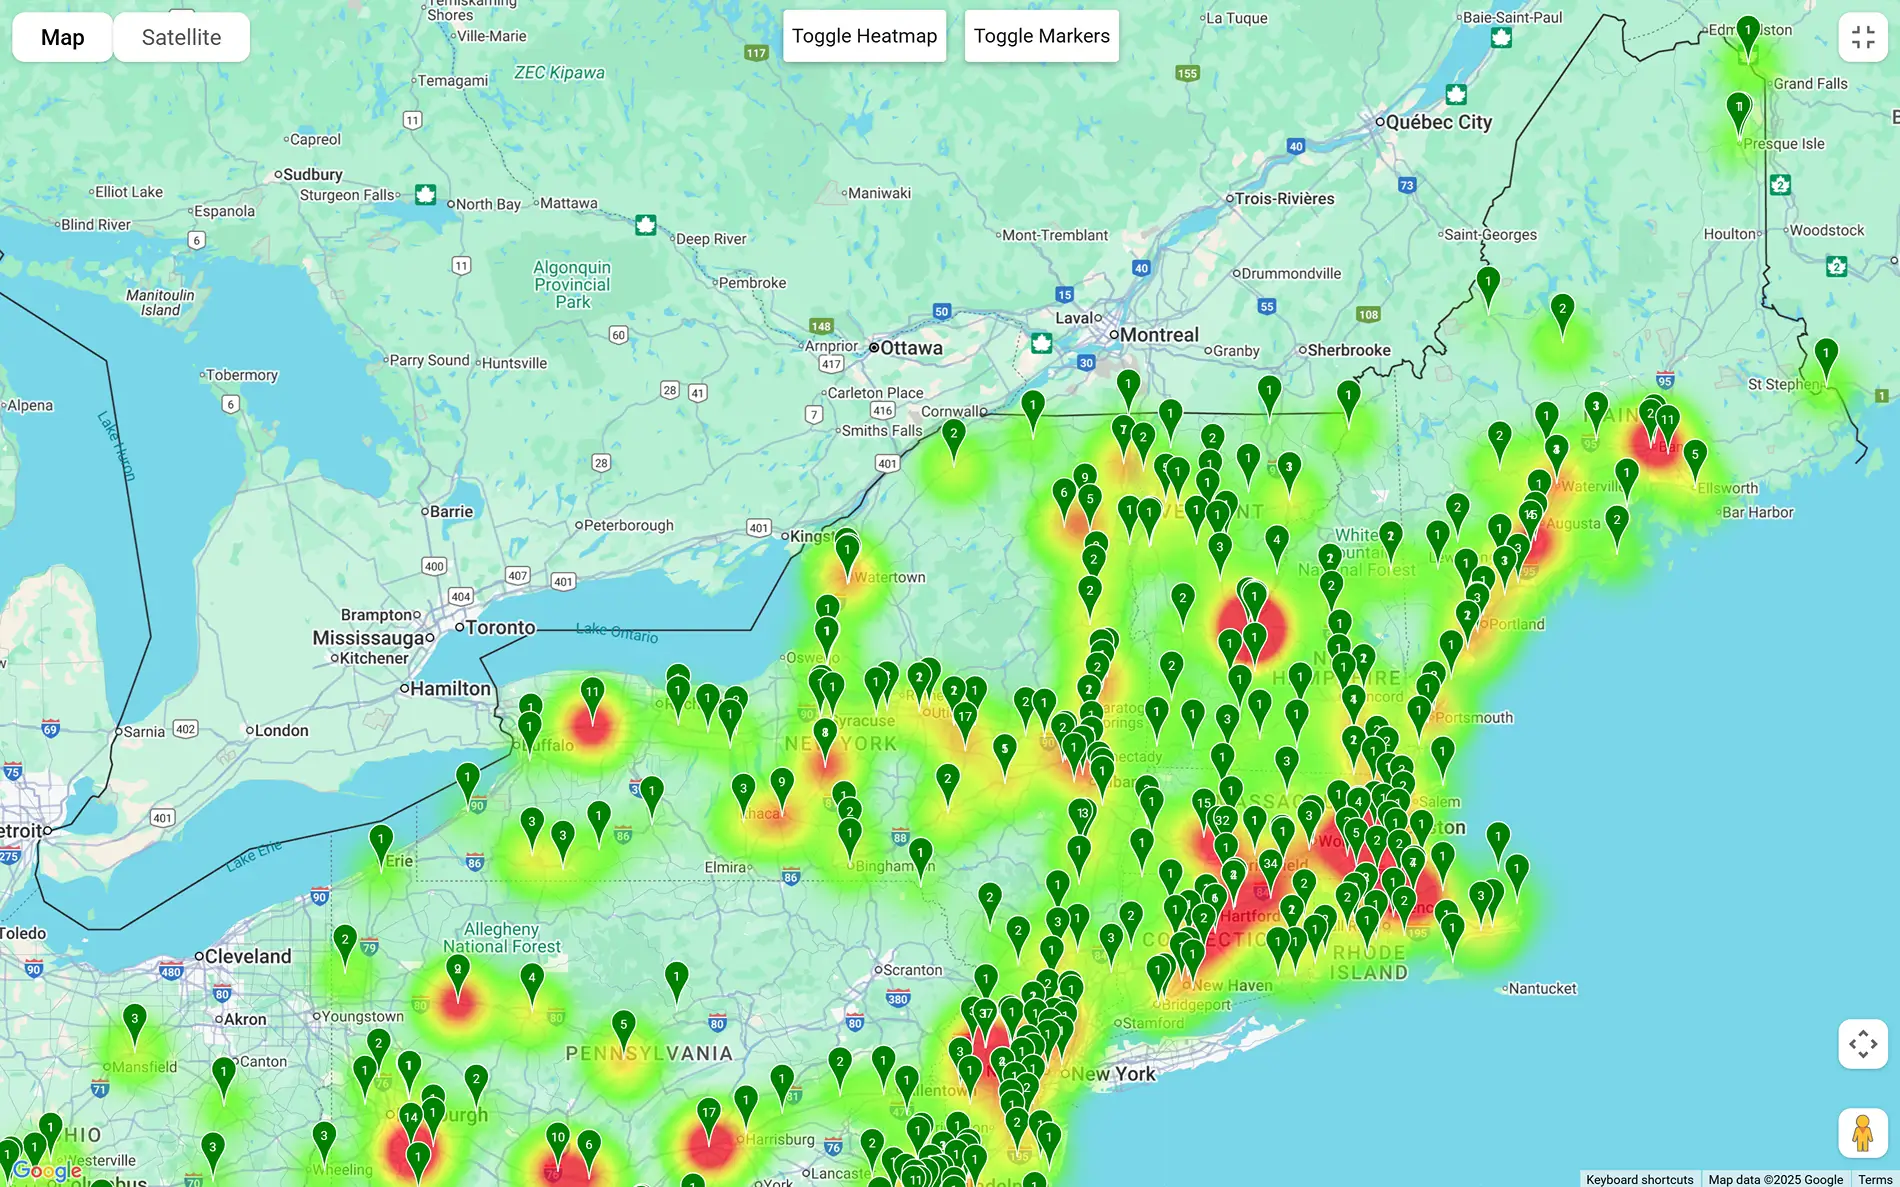Viewport: 1900px width, 1187px height.
Task: Click marker 4 near Allegheny National Forest
Action: pos(532,984)
